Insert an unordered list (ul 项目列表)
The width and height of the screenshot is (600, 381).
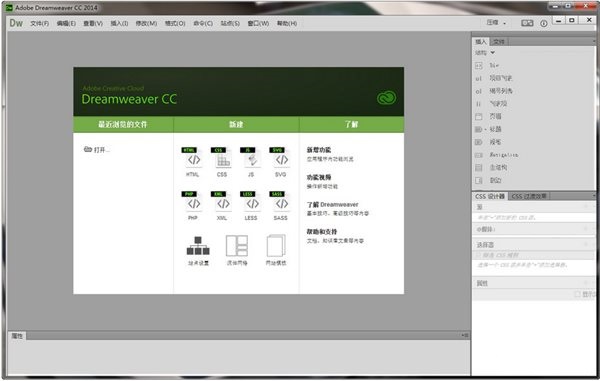(494, 78)
